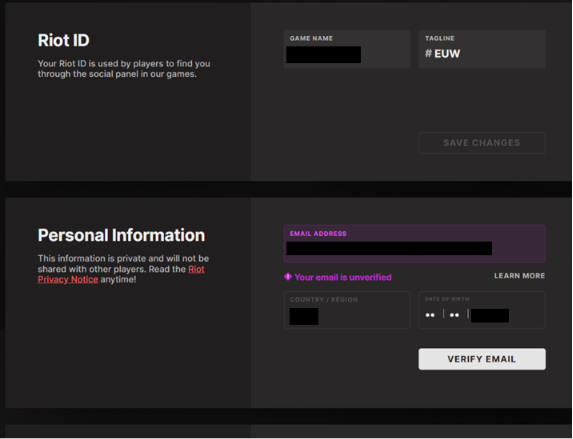Click the Riot ID heading
Screen dimensions: 573x439
64,40
